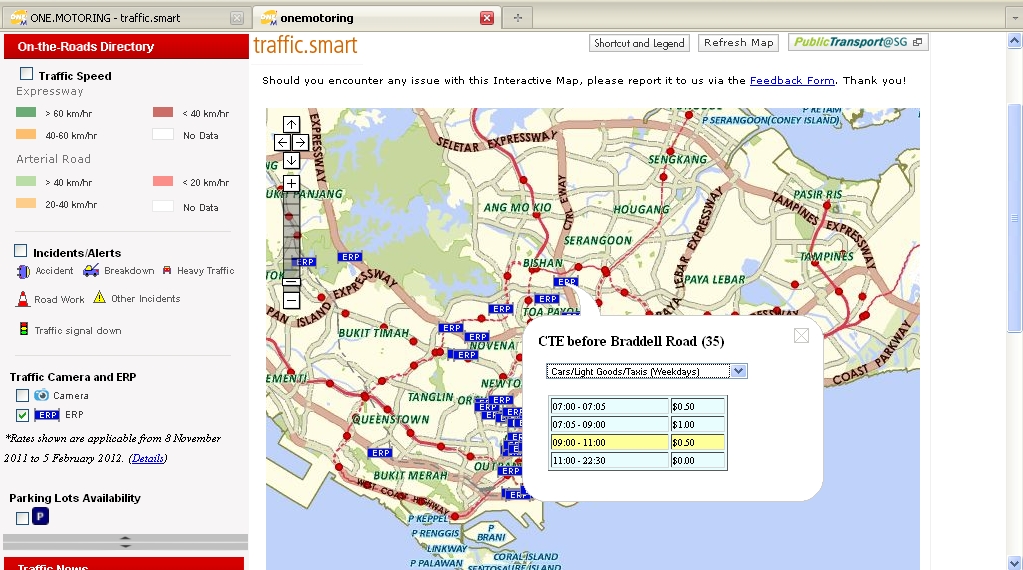This screenshot has height=570, width=1023.
Task: Click the external link icon on PublicTransport@SG
Action: tap(917, 42)
